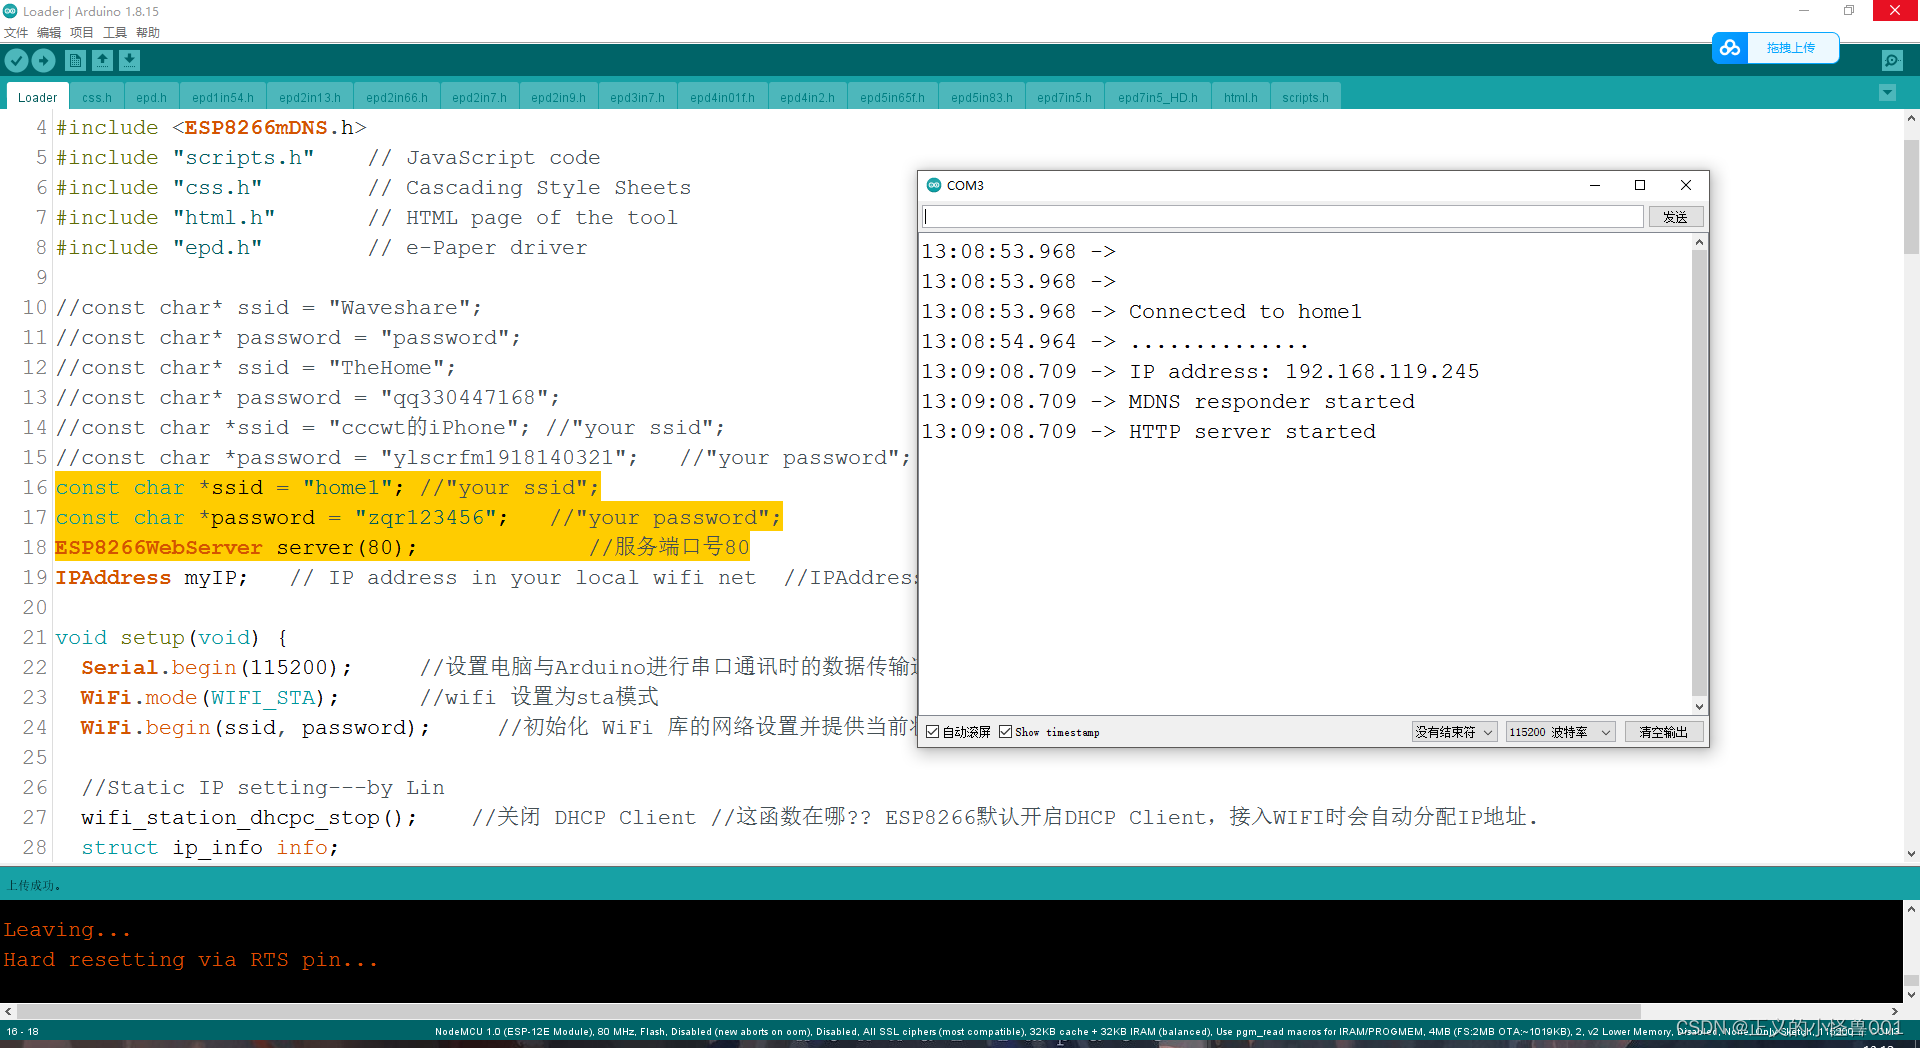Click the Save sketch toolbar icon
This screenshot has width=1920, height=1048.
tap(129, 60)
